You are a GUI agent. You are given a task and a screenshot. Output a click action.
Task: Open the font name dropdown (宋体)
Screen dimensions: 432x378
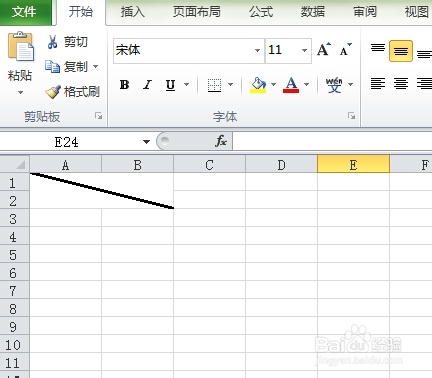[x=257, y=51]
